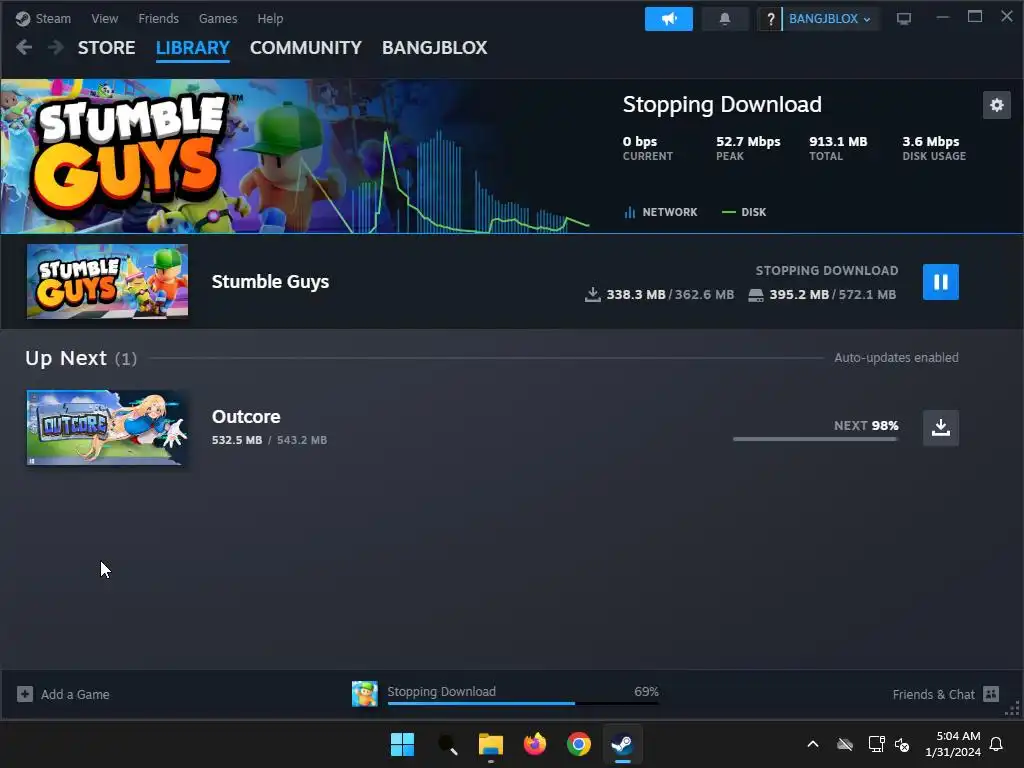Open the Friends & Chat grid icon
Screen dimensions: 1024x768
(991, 694)
